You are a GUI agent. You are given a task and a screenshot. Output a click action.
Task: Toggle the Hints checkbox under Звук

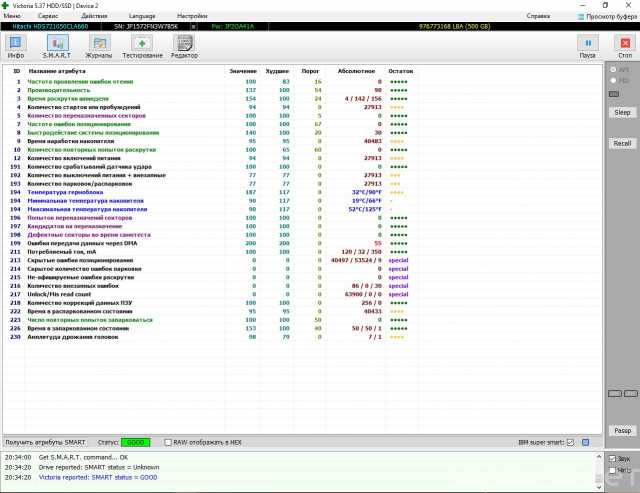coord(612,470)
